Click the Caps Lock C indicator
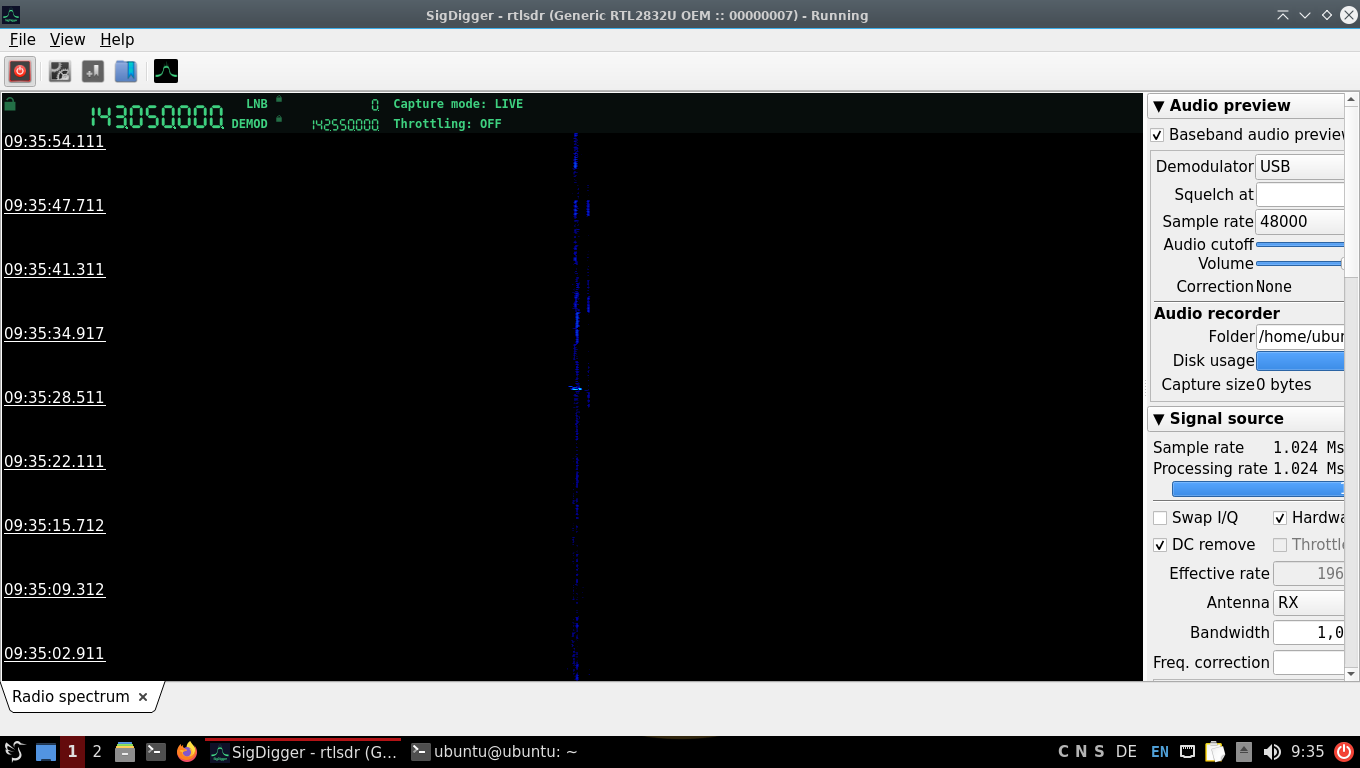Viewport: 1360px width, 768px height. tap(1064, 752)
